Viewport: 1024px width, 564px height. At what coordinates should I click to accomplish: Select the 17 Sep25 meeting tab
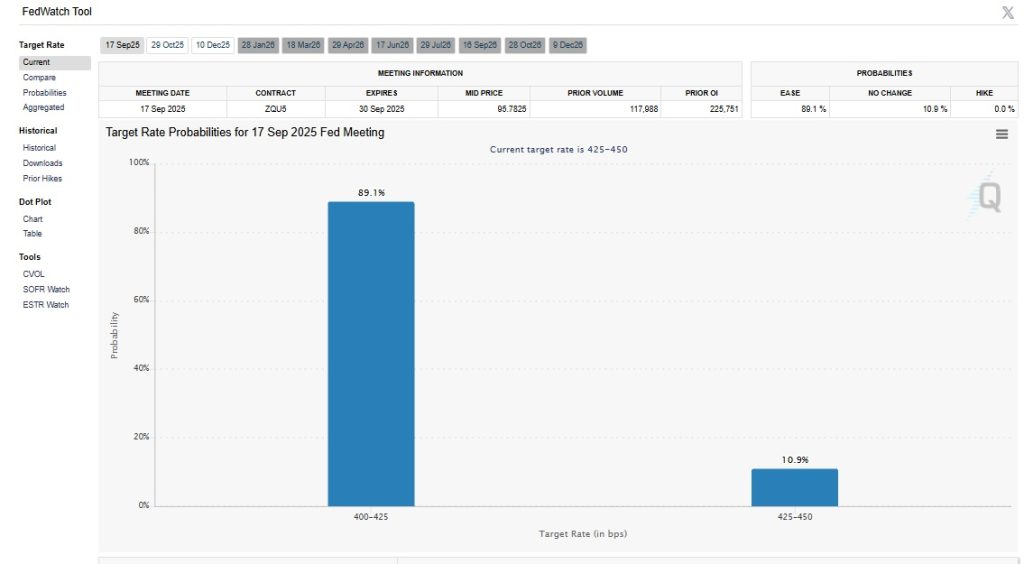122,45
